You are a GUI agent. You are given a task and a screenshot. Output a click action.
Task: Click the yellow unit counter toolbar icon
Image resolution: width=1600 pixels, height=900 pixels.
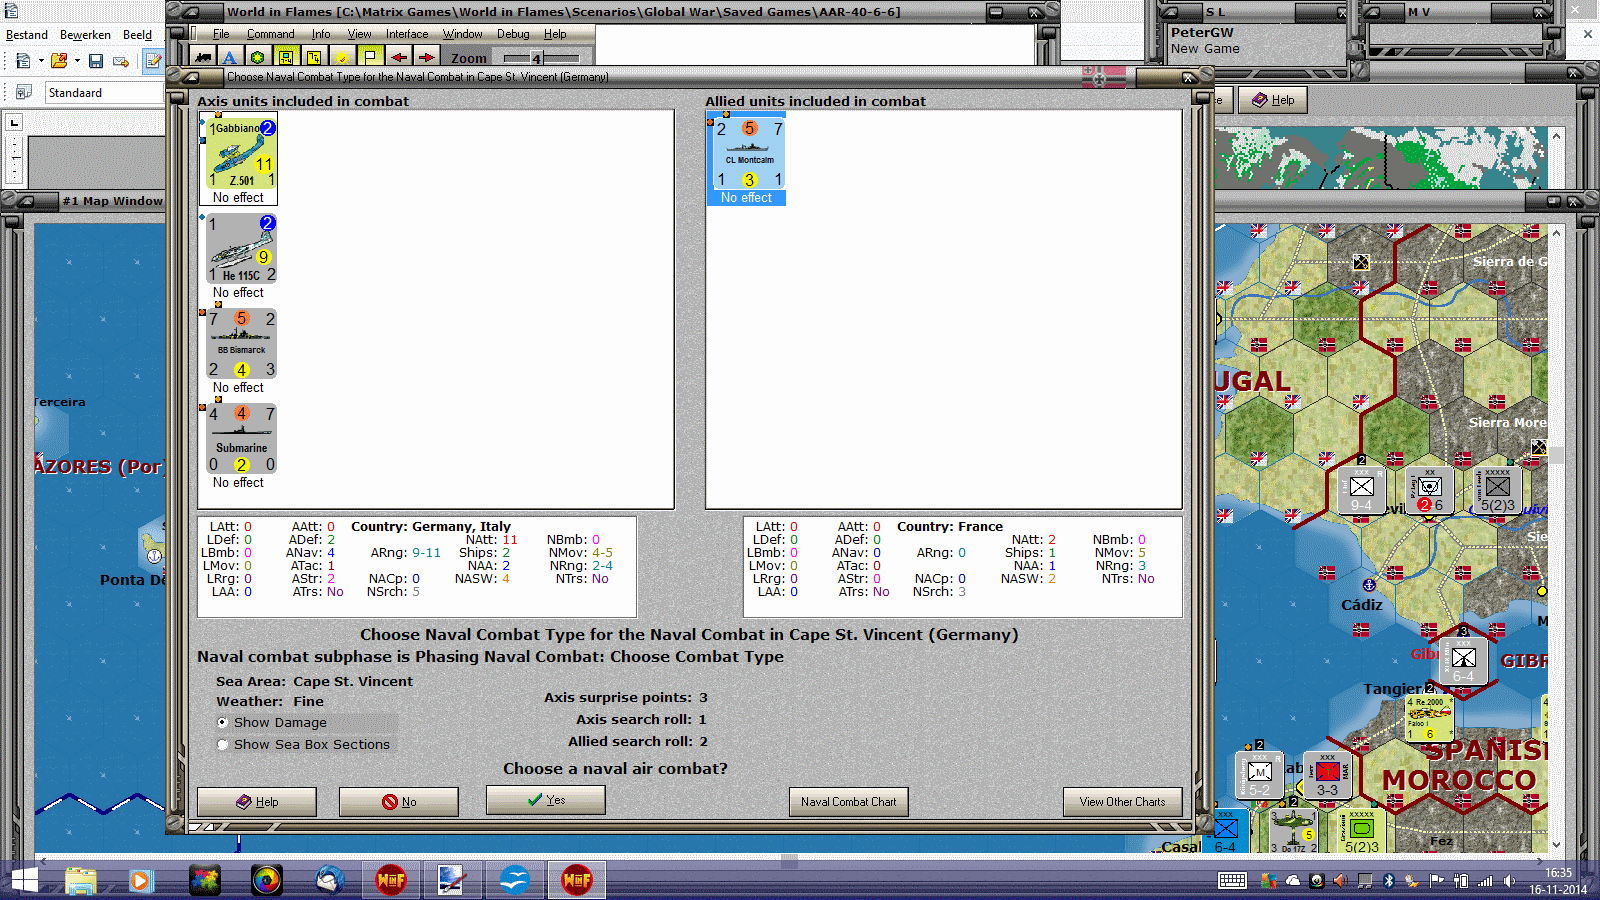(286, 57)
